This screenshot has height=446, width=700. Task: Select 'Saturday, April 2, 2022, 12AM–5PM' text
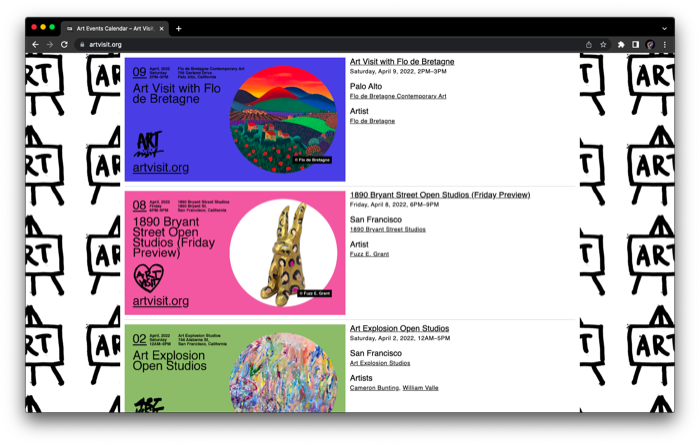[400, 338]
